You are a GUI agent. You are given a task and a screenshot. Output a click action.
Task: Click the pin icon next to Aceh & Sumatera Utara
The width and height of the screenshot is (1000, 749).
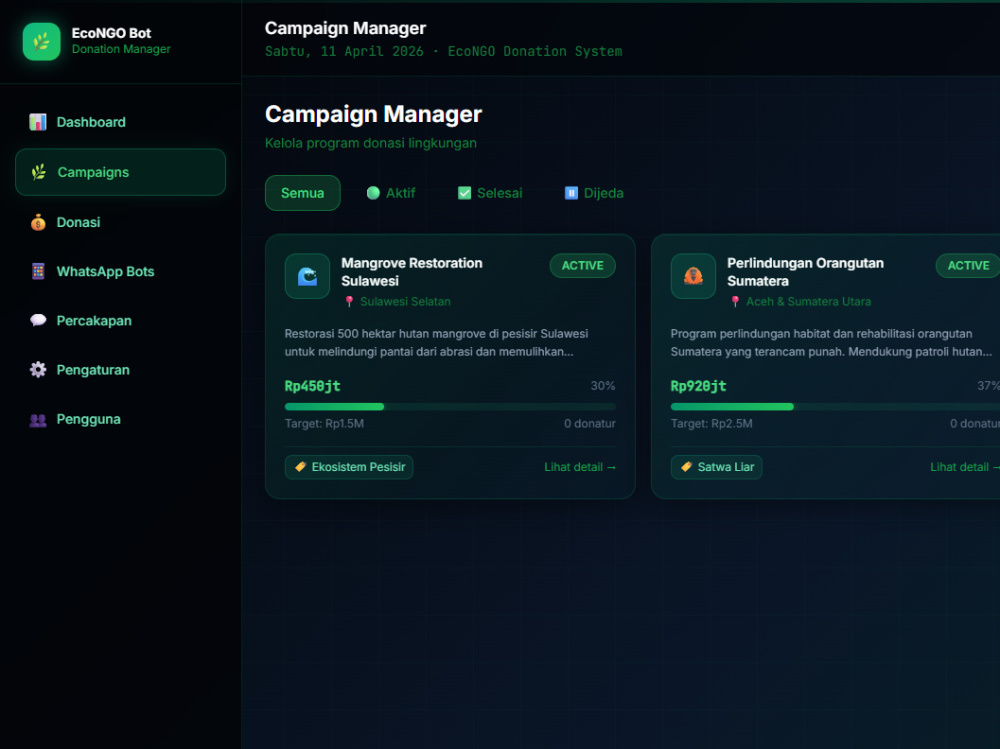pyautogui.click(x=735, y=302)
